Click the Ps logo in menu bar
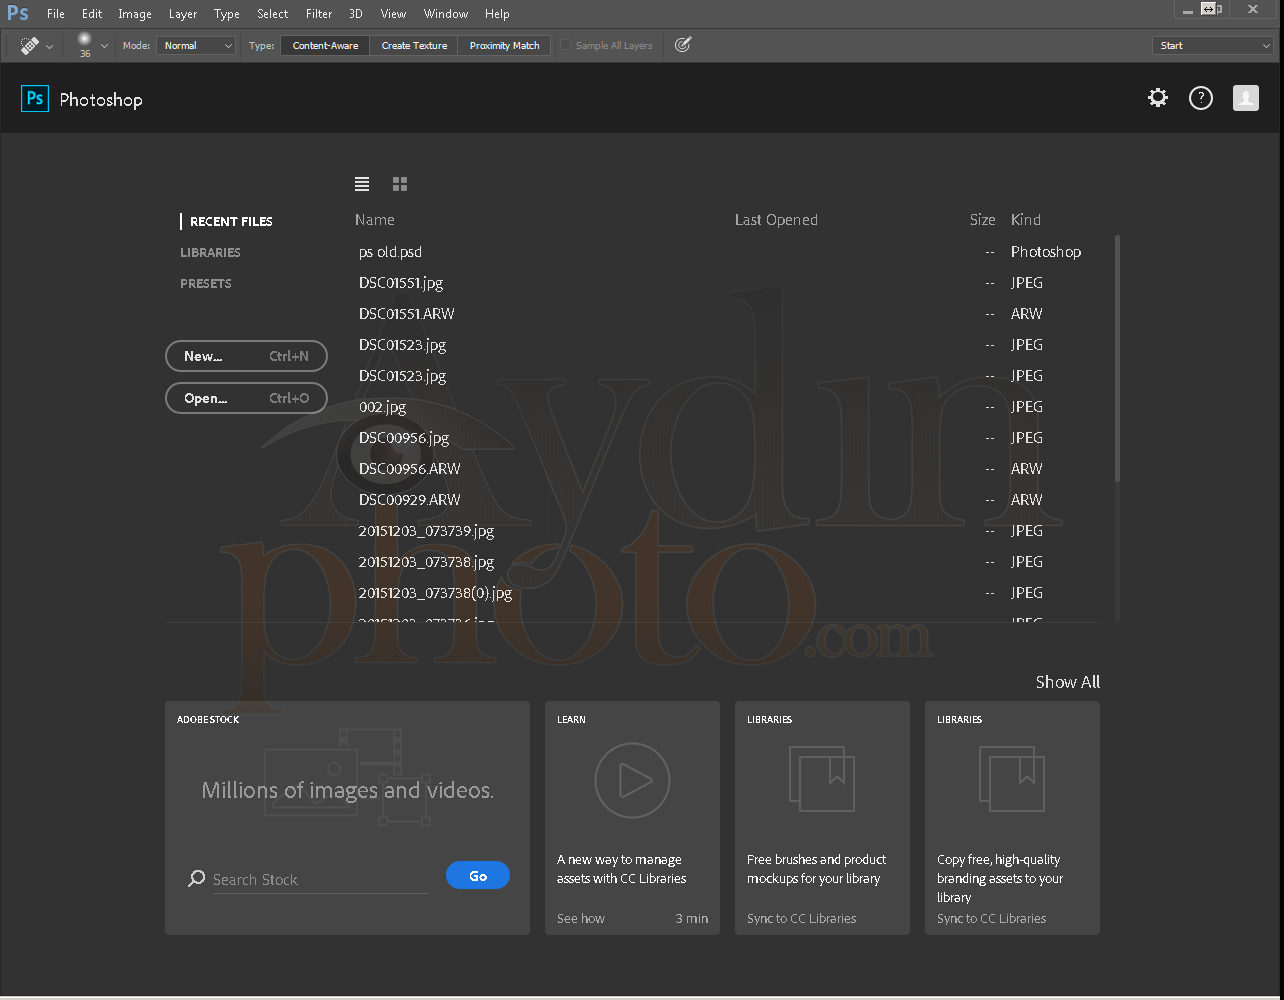The height and width of the screenshot is (1000, 1284). click(18, 14)
